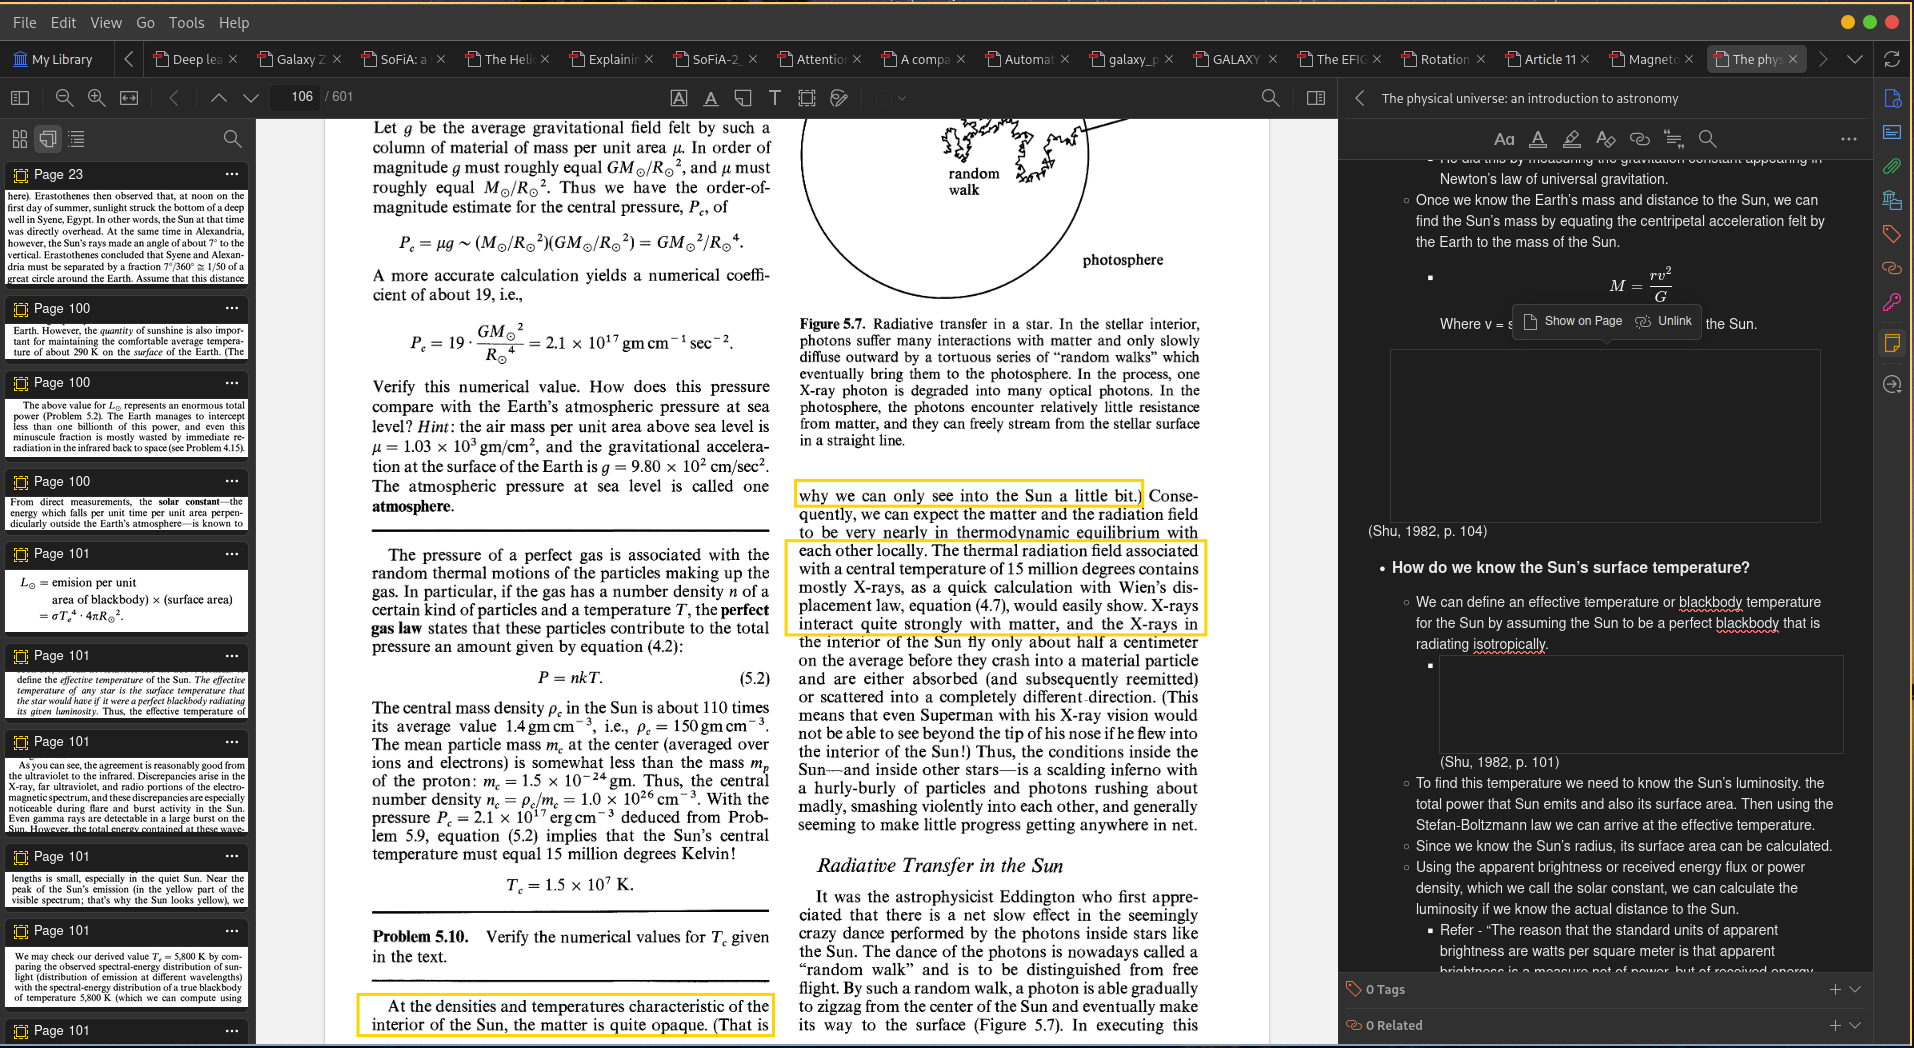Viewport: 1914px width, 1048px height.
Task: Go to previous page with up arrow
Action: coord(218,97)
